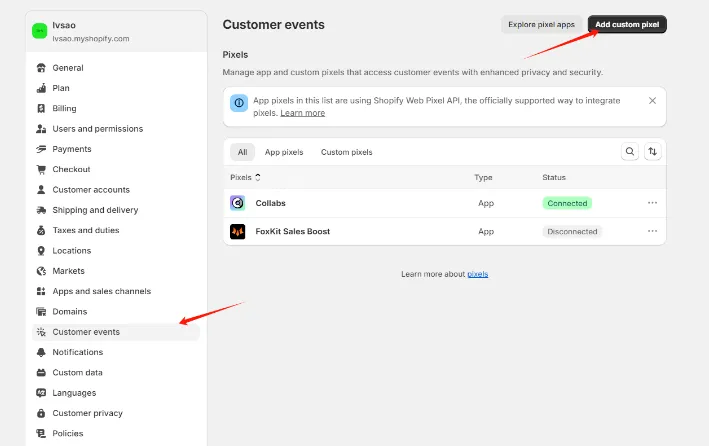Click the Type column header

coord(483,177)
